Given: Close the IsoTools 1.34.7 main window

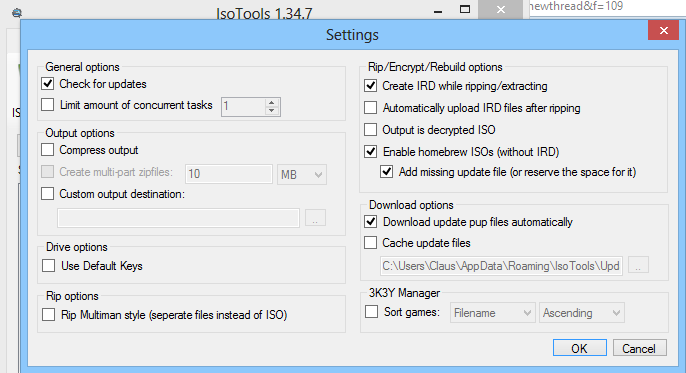Looking at the screenshot, I should (500, 10).
